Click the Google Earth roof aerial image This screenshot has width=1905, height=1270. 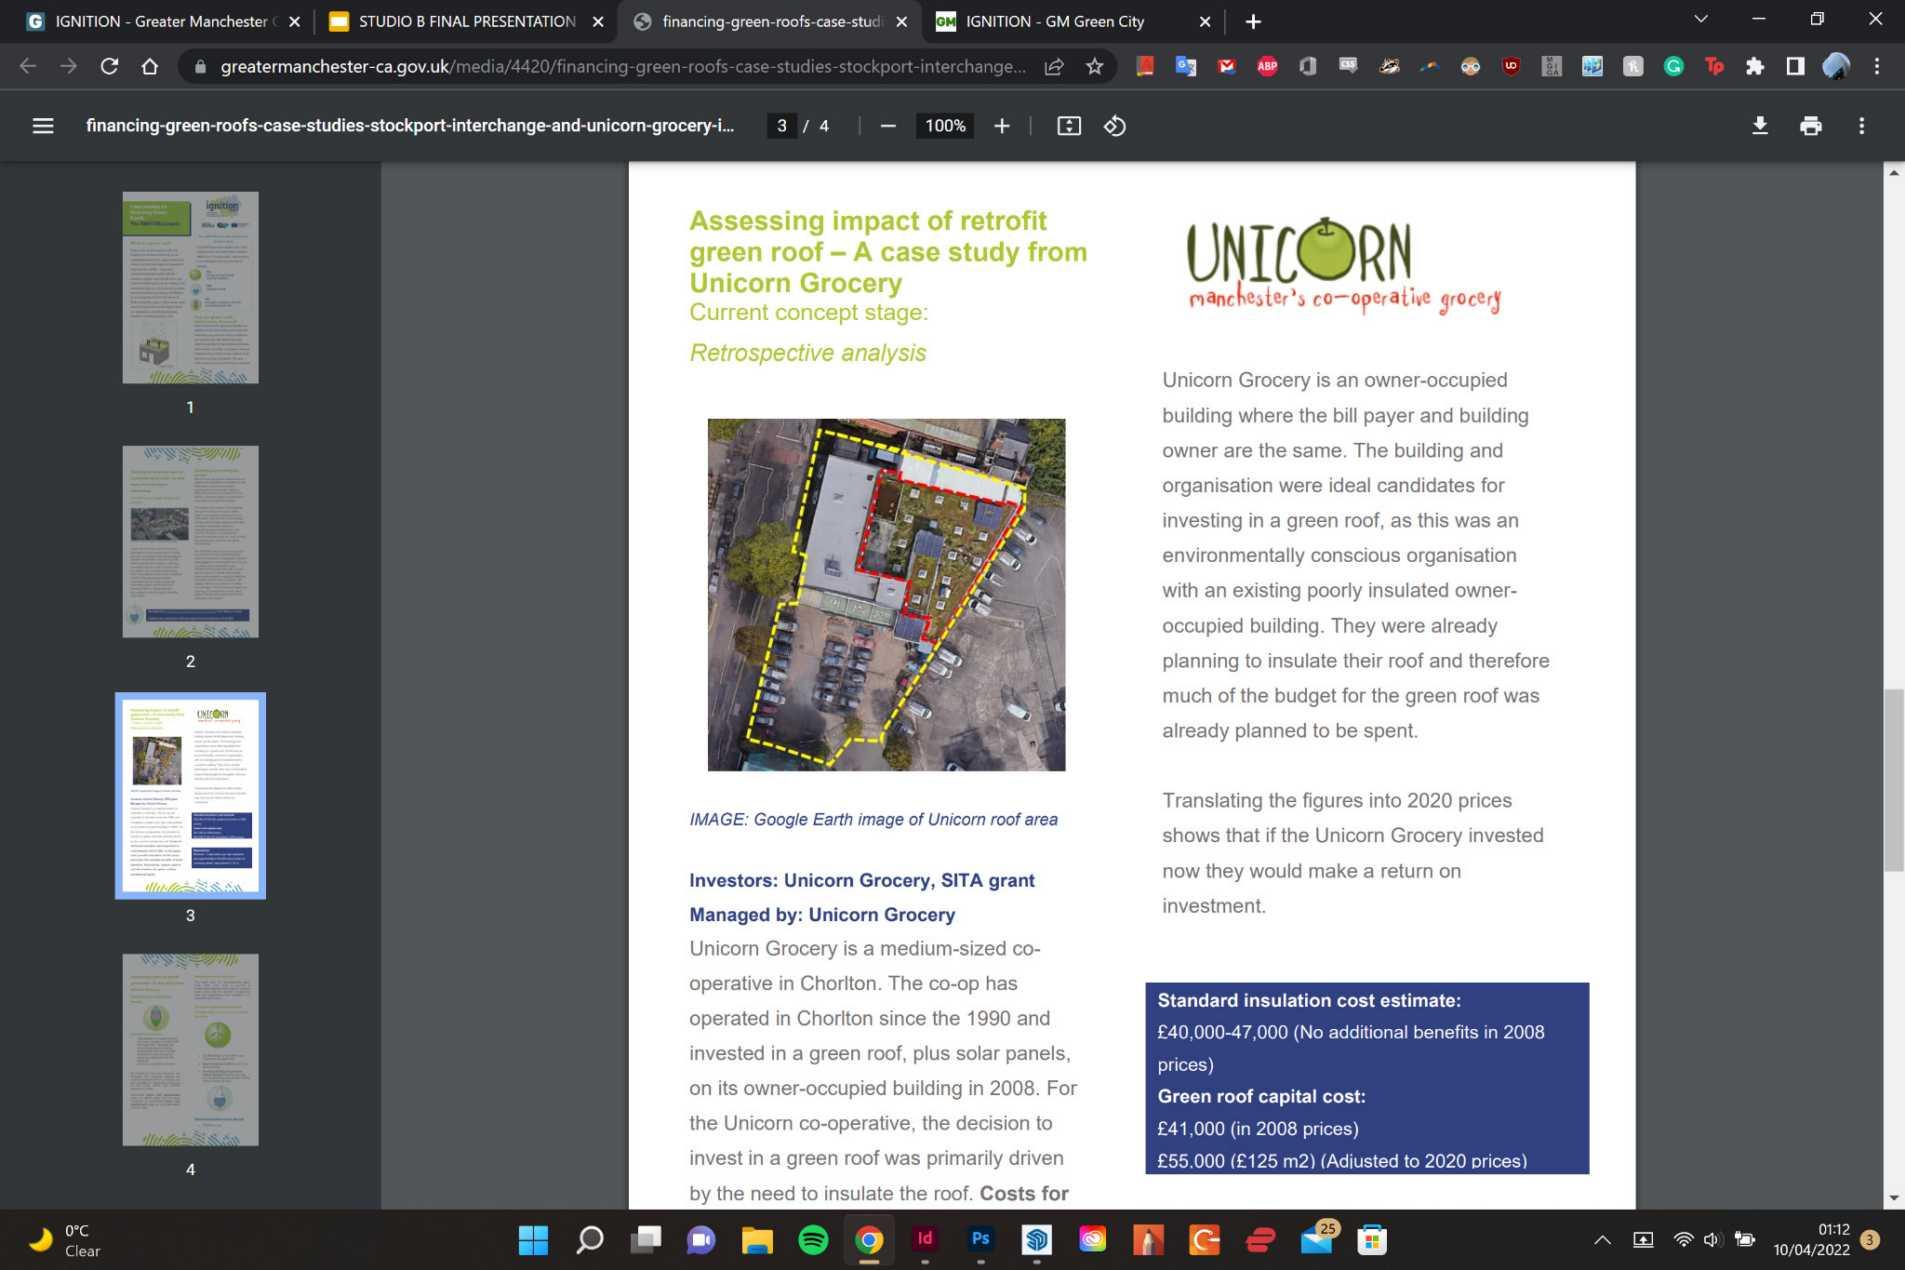coord(886,595)
